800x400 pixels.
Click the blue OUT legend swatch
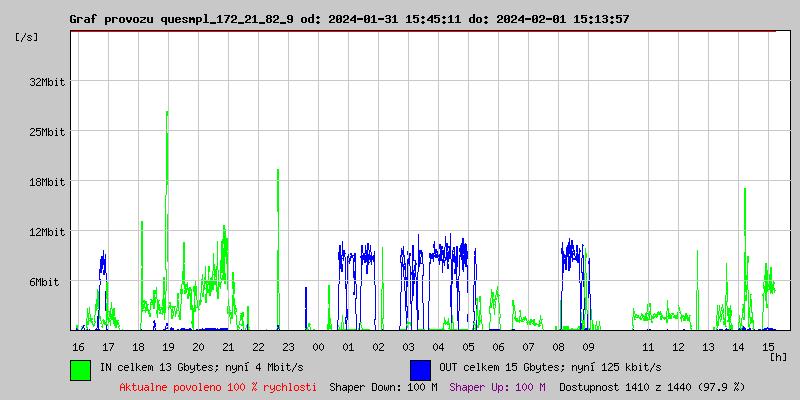(x=420, y=369)
